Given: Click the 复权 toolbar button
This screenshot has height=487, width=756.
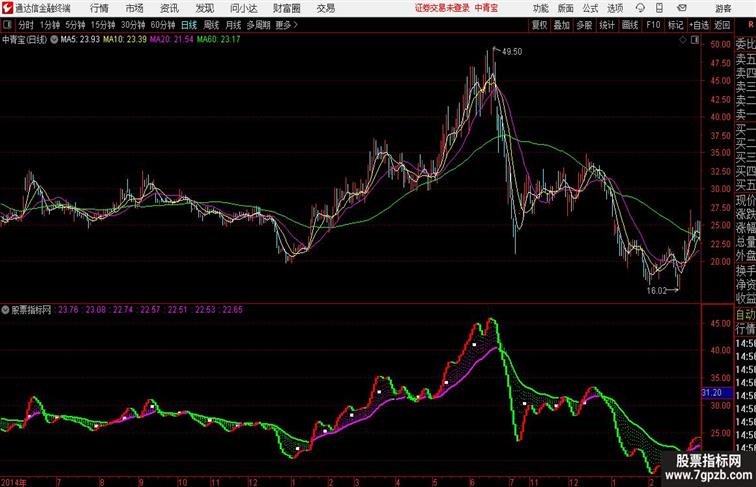Looking at the screenshot, I should 539,25.
